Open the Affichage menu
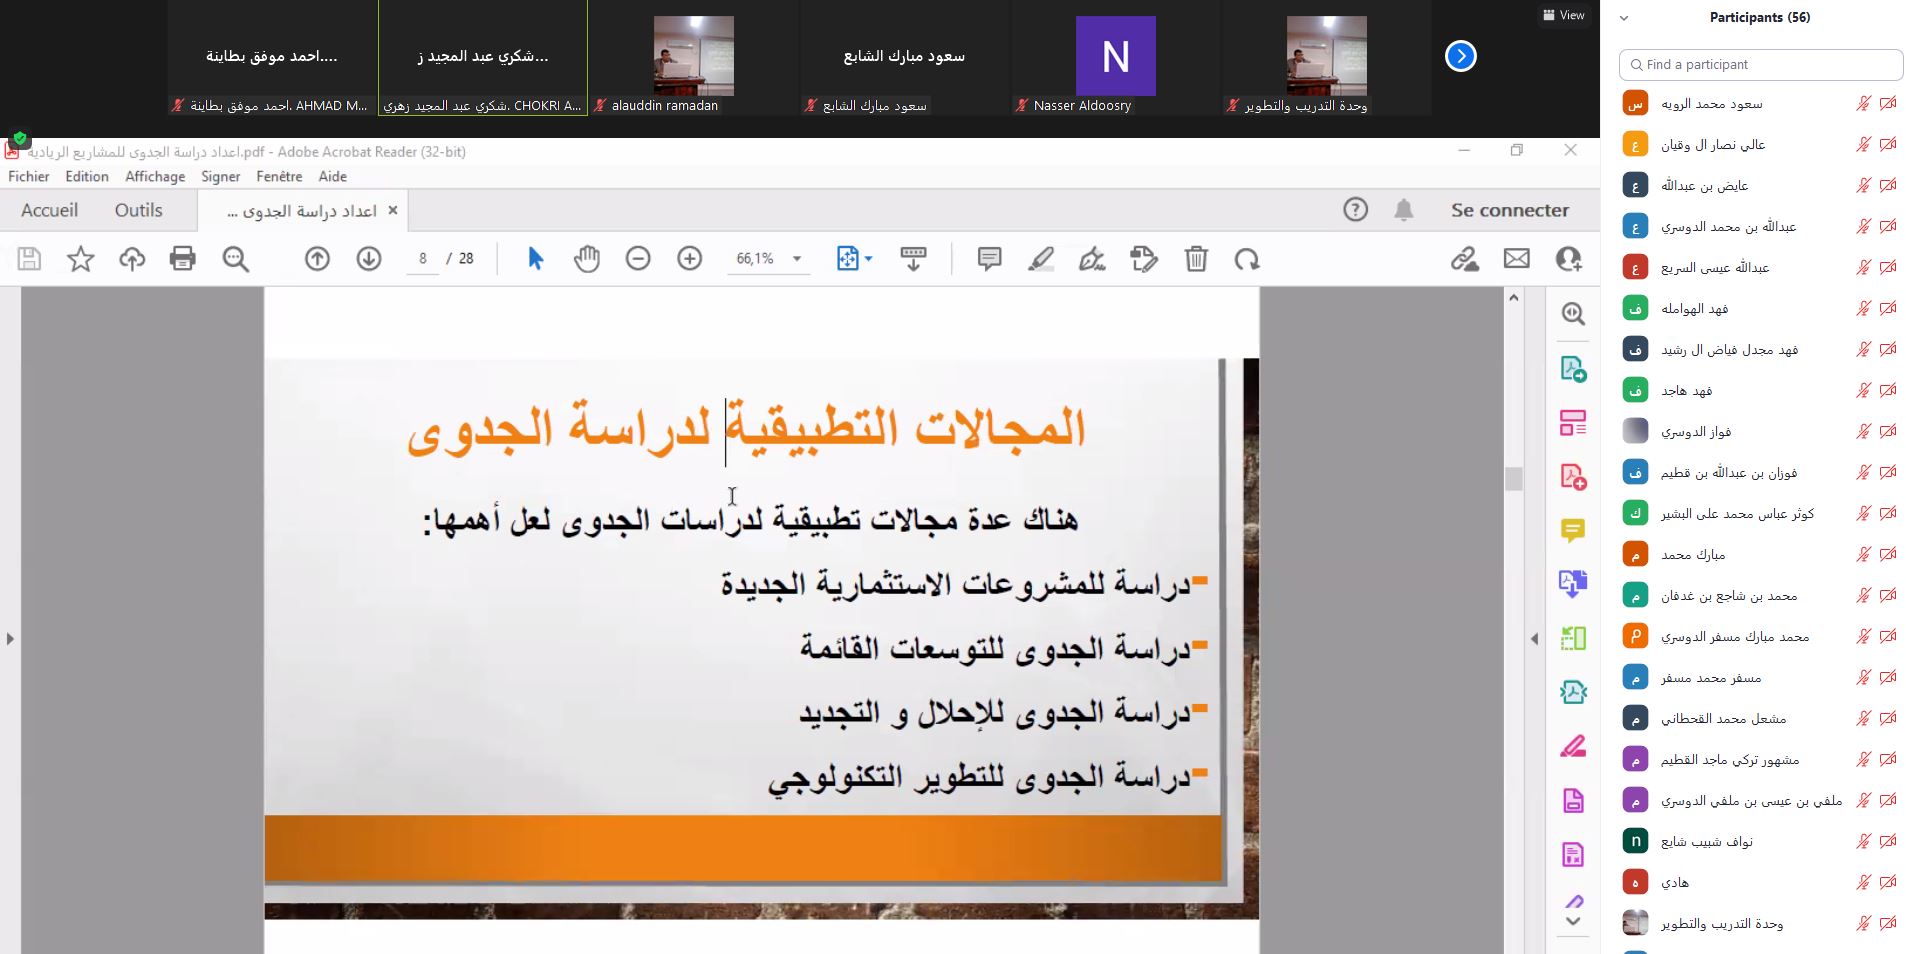This screenshot has height=954, width=1906. (155, 176)
